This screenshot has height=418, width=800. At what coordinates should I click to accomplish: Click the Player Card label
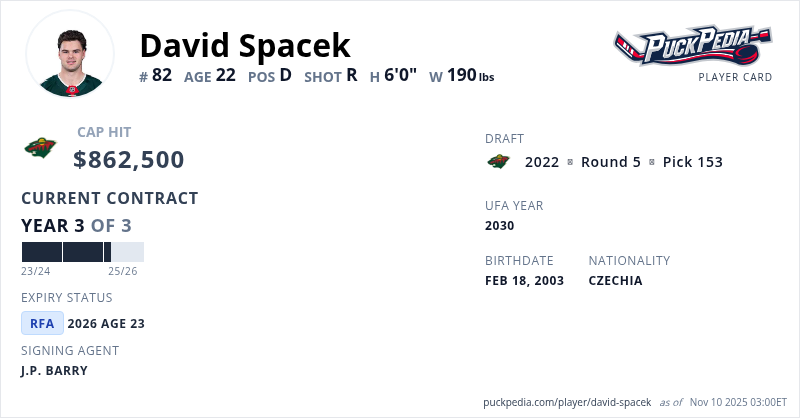point(735,77)
